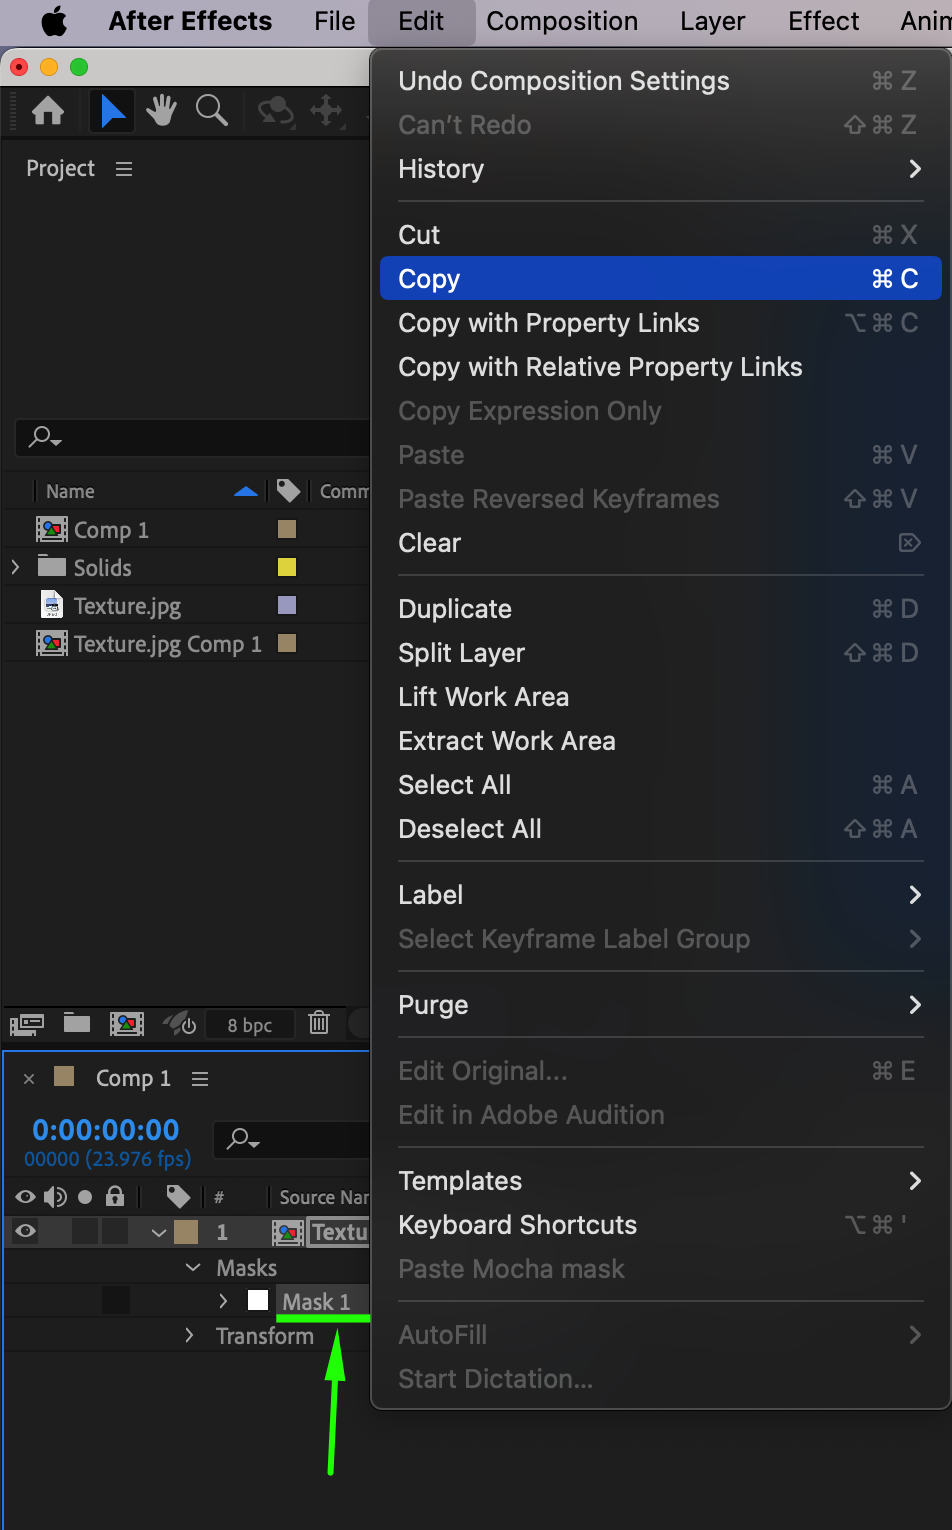Open the 8 bpc color depth button

(249, 1025)
